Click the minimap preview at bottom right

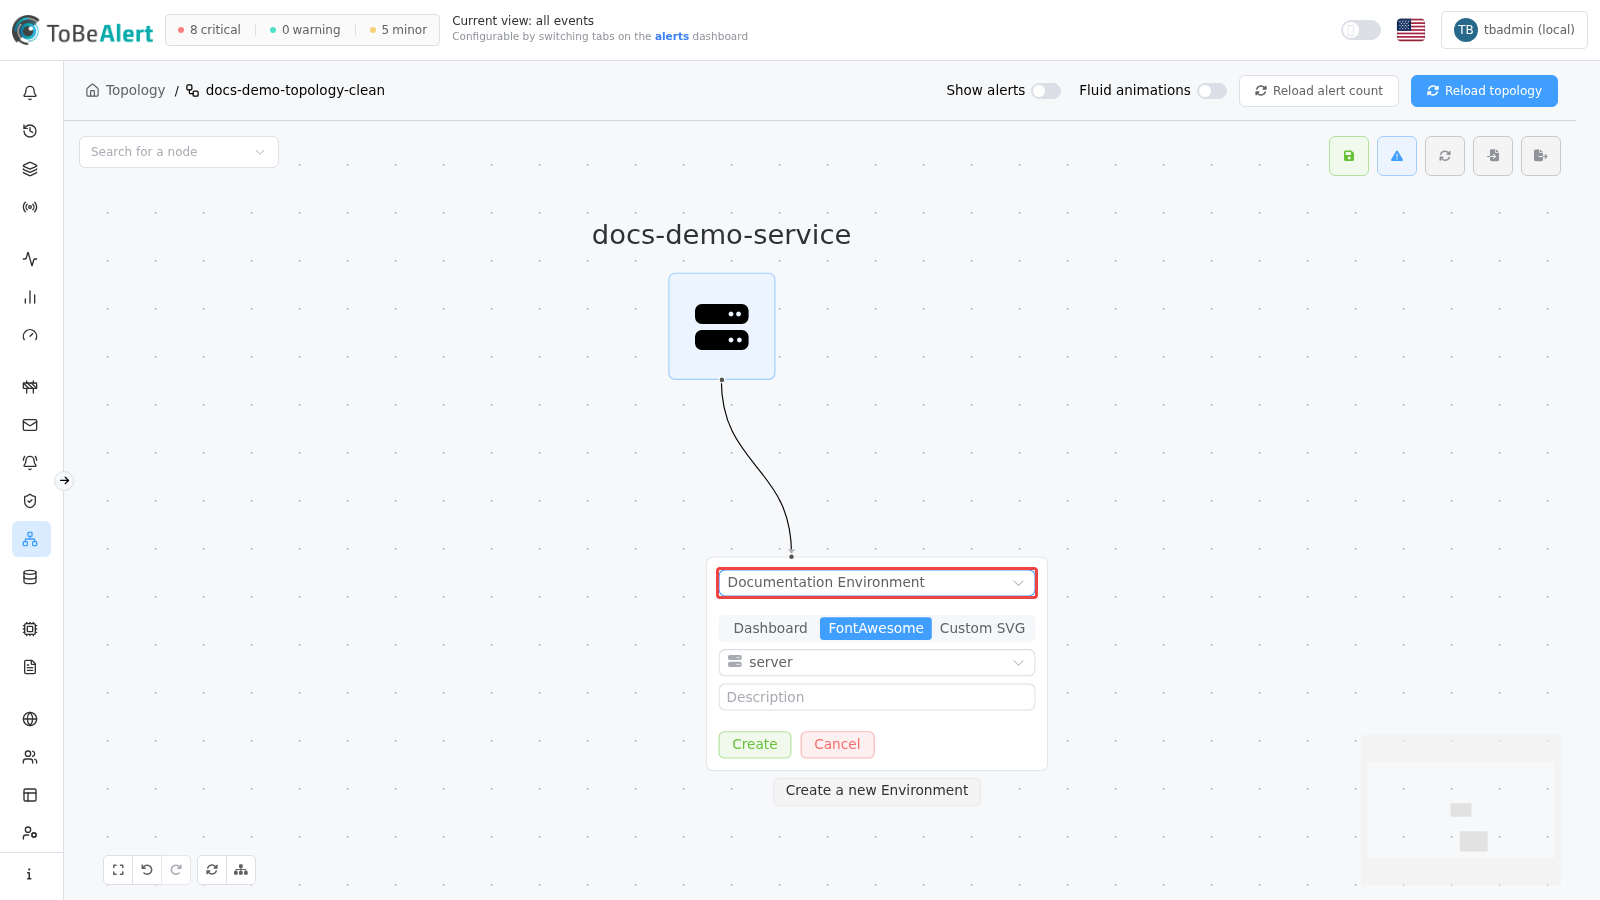(x=1461, y=810)
